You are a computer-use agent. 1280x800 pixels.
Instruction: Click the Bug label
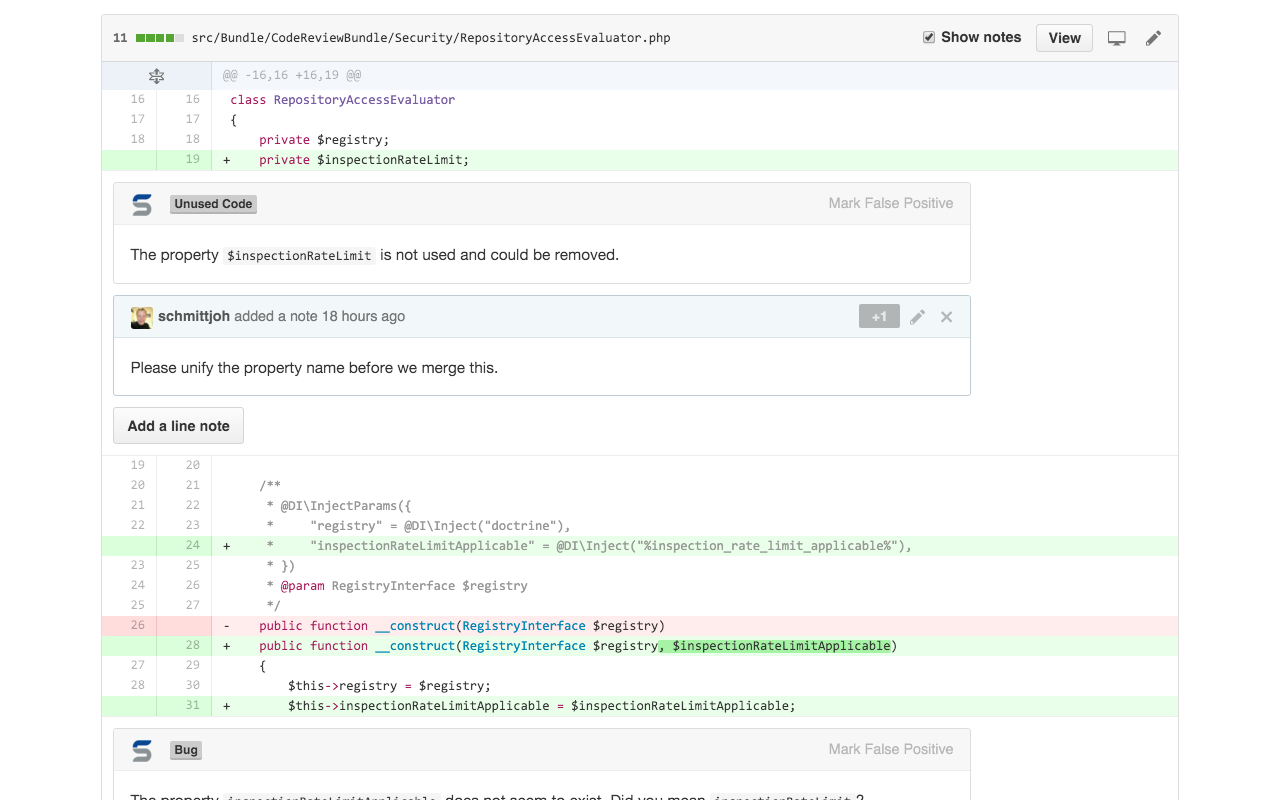point(186,750)
